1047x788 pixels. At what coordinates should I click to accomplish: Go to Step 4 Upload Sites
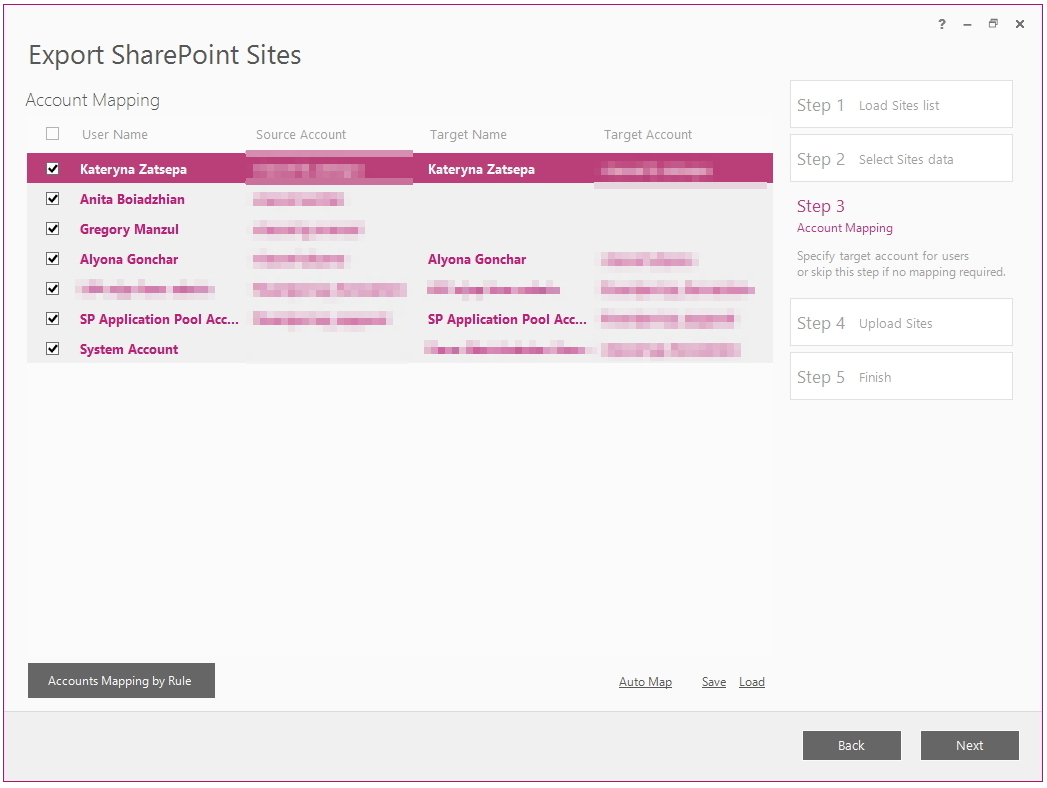[901, 323]
